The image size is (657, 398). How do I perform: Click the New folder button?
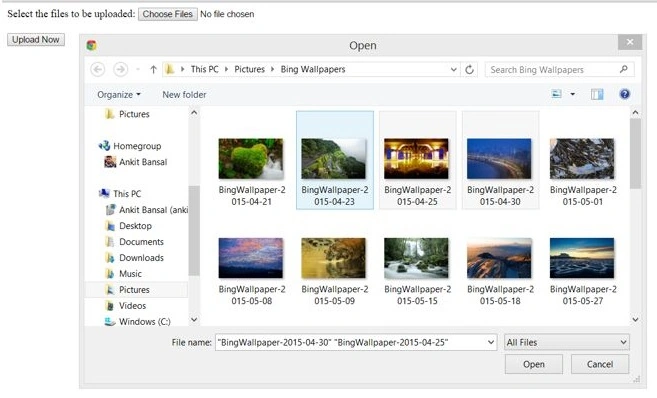pos(184,95)
